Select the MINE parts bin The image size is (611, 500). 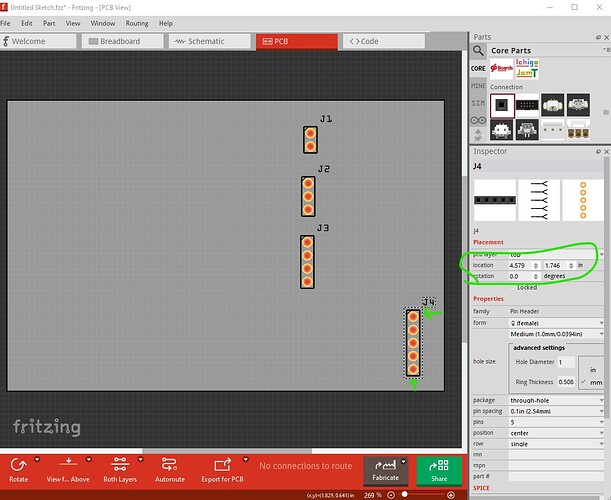[x=478, y=86]
